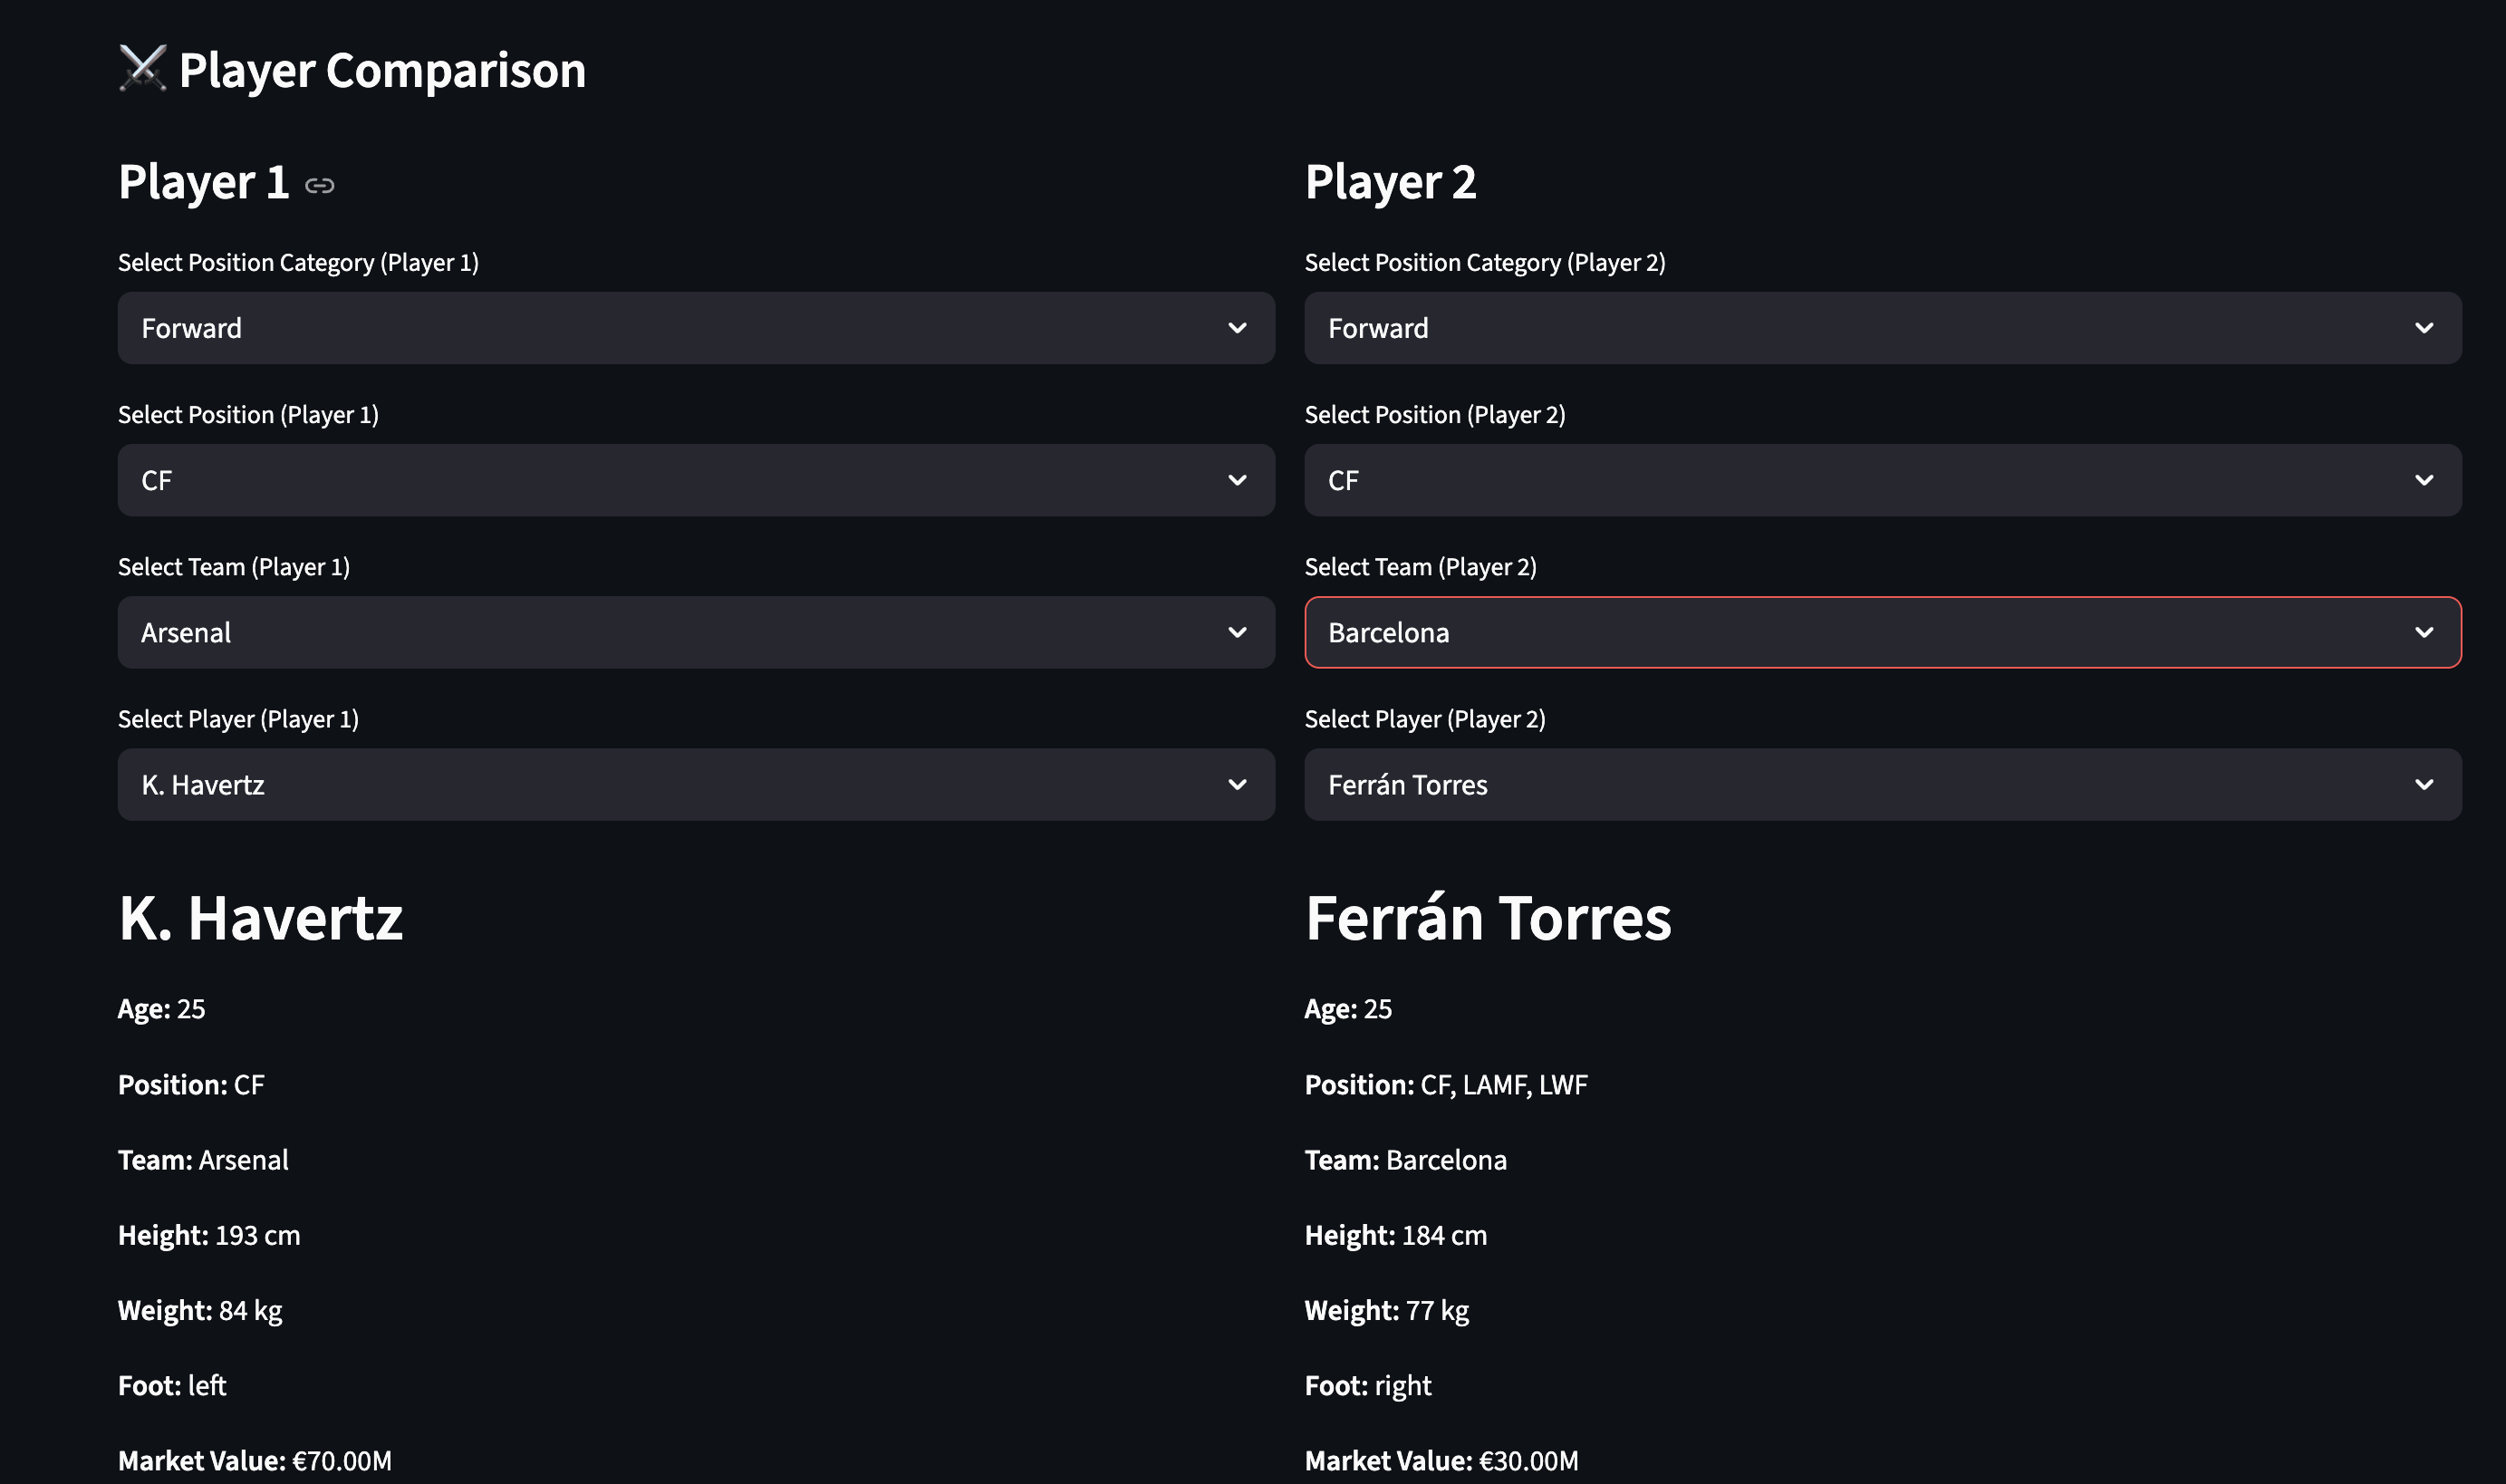Click the crossed swords icon in the title
Image resolution: width=2506 pixels, height=1484 pixels.
(x=142, y=69)
